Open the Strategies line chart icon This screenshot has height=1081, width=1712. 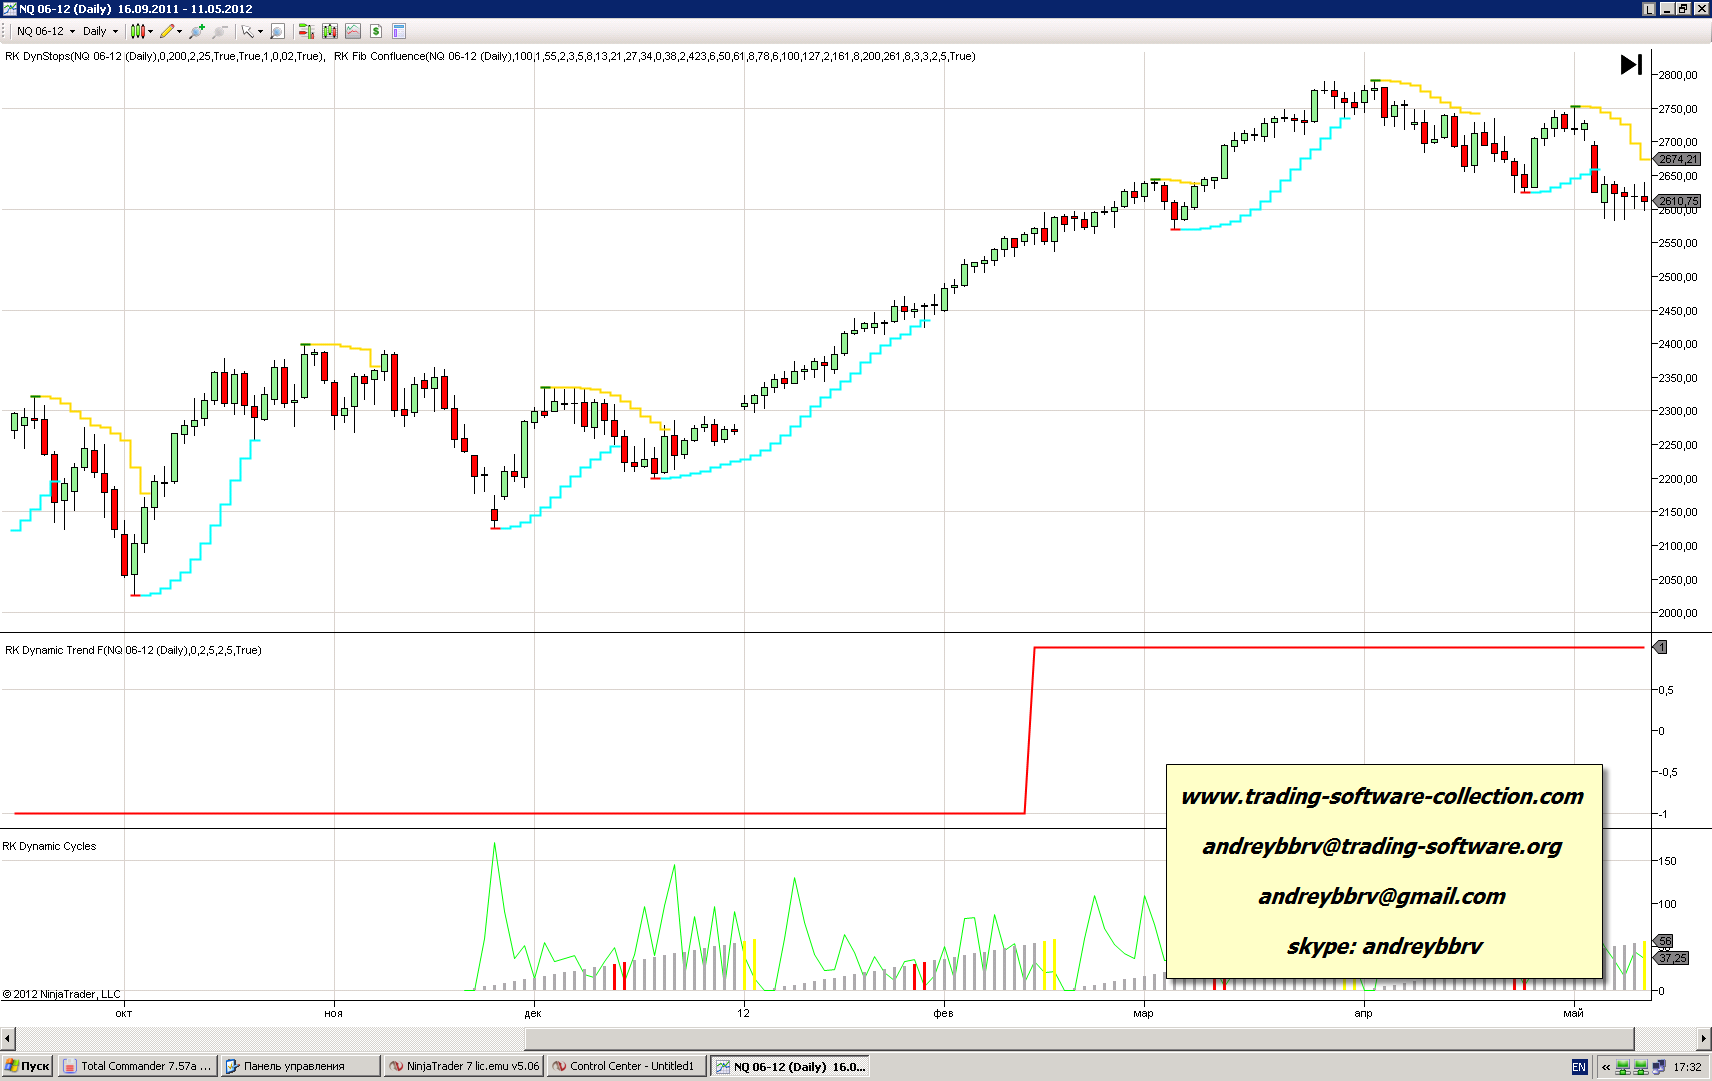click(x=353, y=31)
